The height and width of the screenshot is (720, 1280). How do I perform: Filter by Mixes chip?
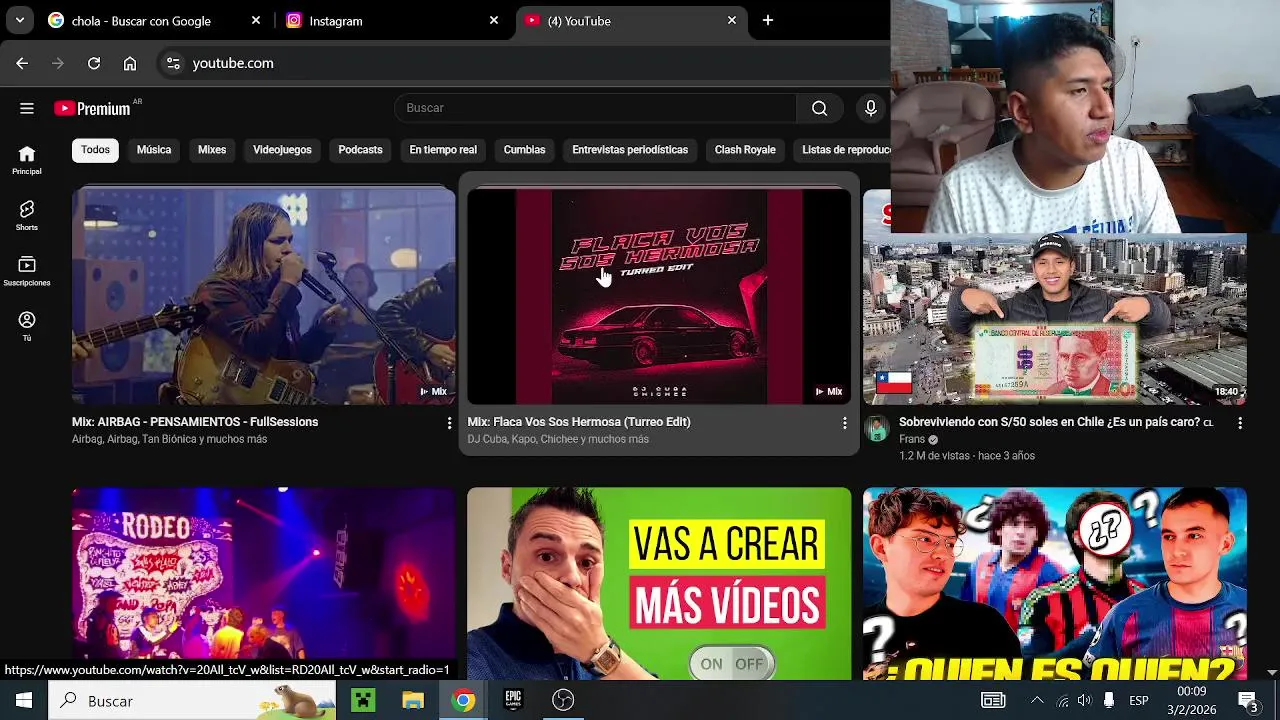tap(212, 150)
